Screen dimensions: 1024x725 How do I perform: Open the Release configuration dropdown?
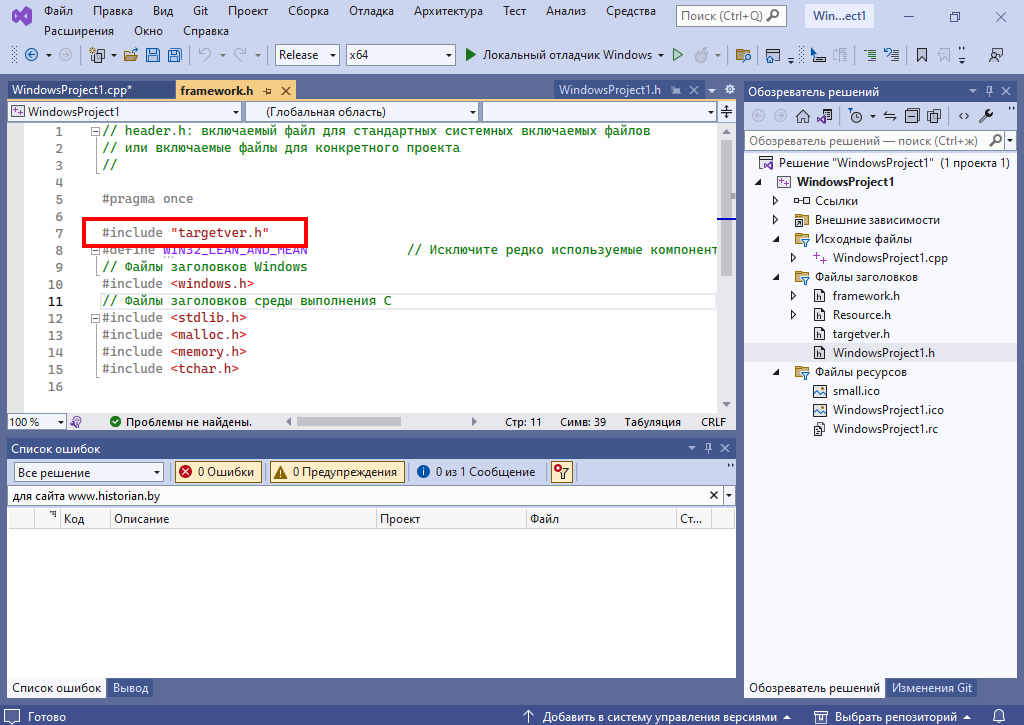tap(308, 55)
